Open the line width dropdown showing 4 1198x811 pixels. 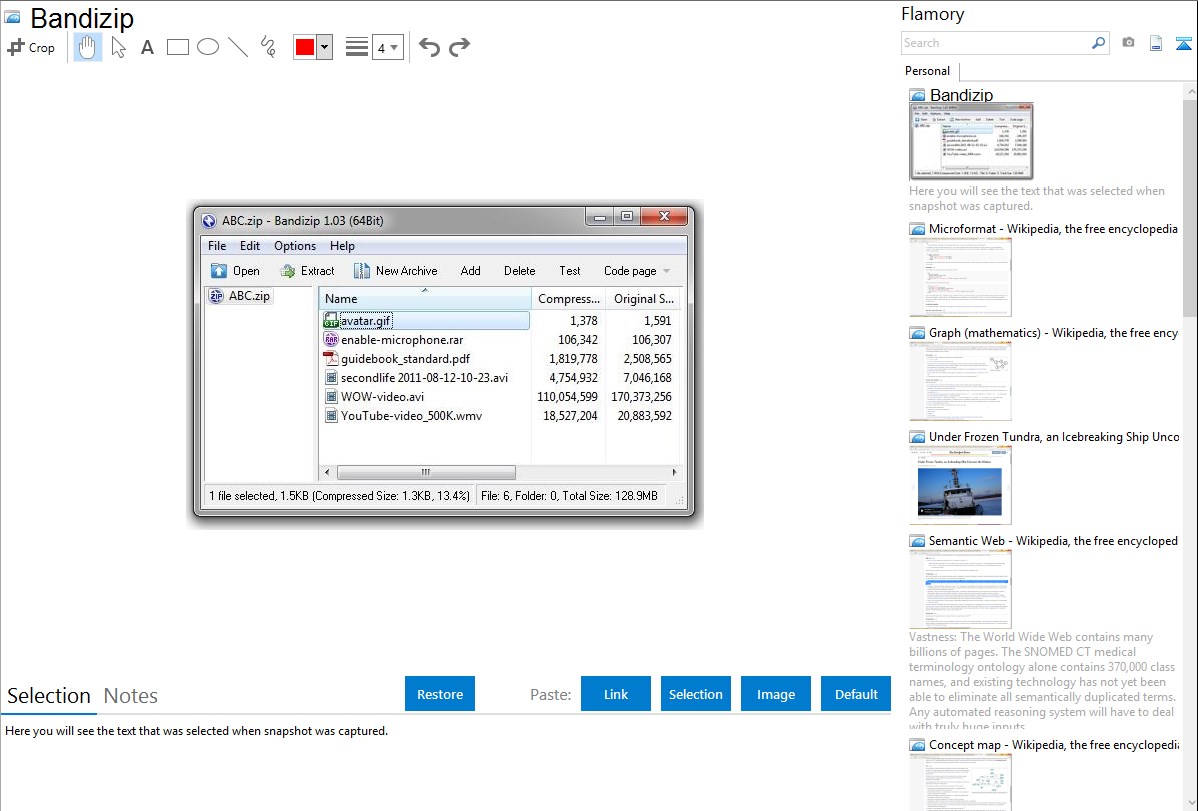[x=388, y=47]
